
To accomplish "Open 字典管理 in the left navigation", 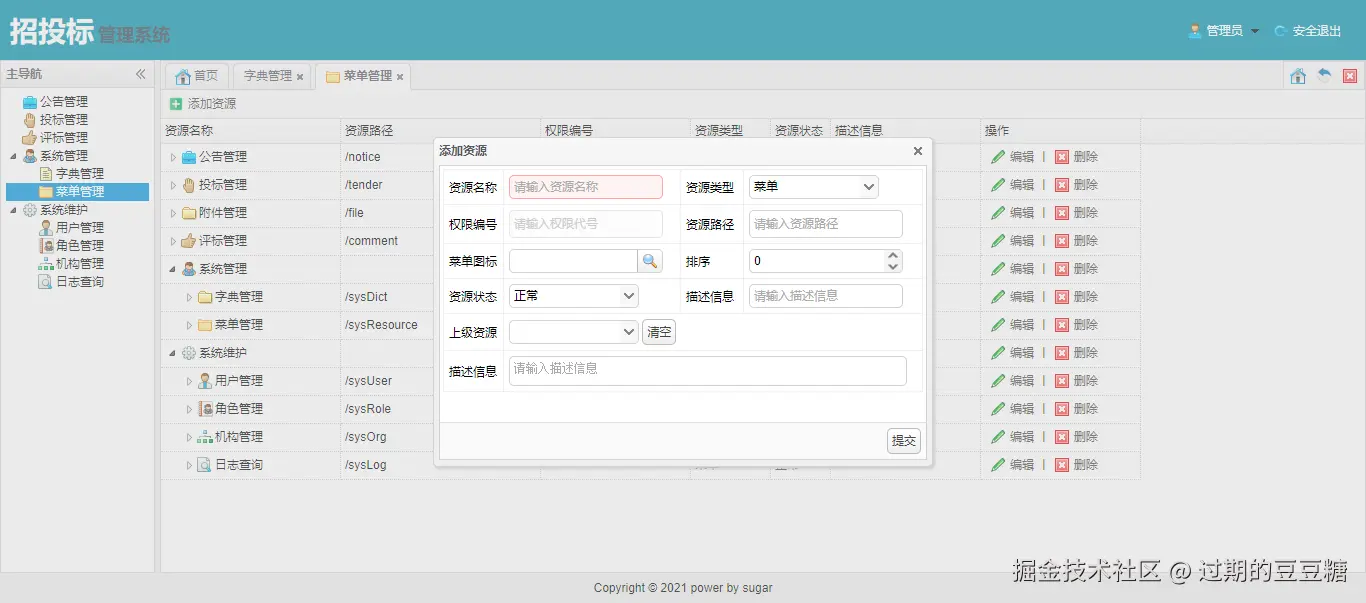I will 80,174.
